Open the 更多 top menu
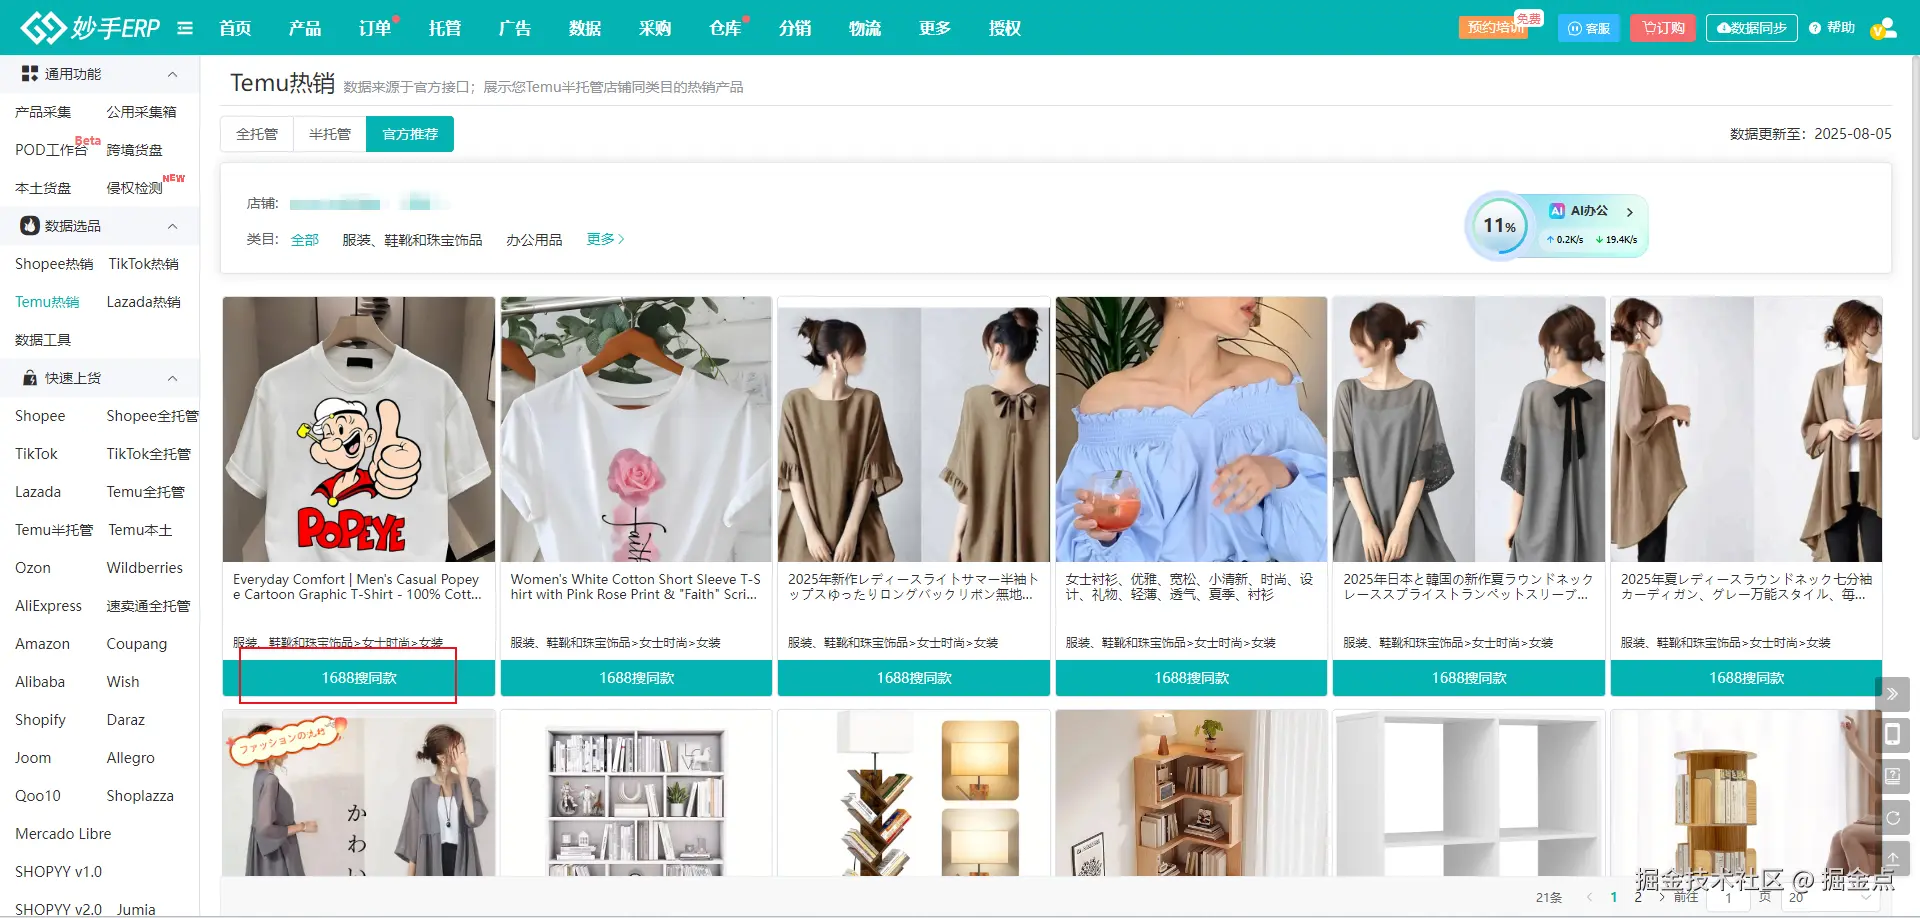This screenshot has width=1920, height=918. (935, 28)
